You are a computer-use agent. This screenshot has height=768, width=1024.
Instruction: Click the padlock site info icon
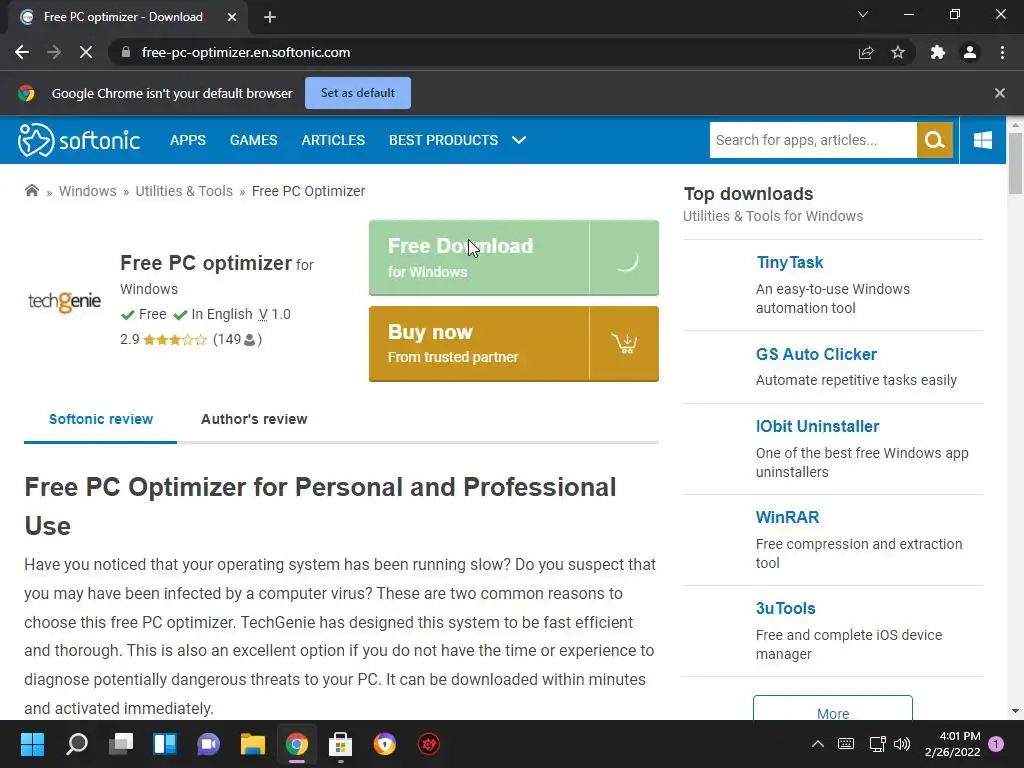pos(125,52)
